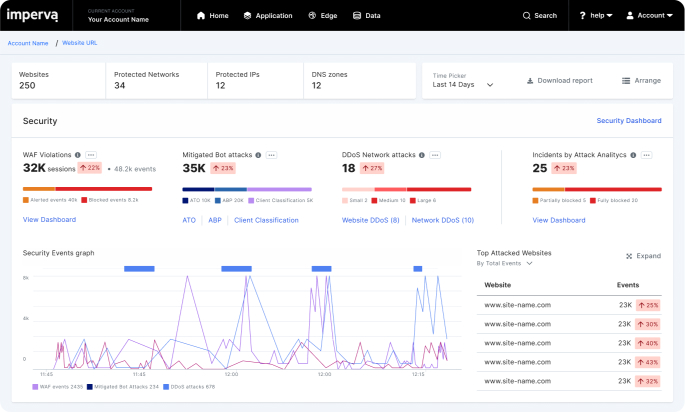This screenshot has width=686, height=412.
Task: Click the Expand icon for Top Attacked Websites
Action: [x=629, y=256]
